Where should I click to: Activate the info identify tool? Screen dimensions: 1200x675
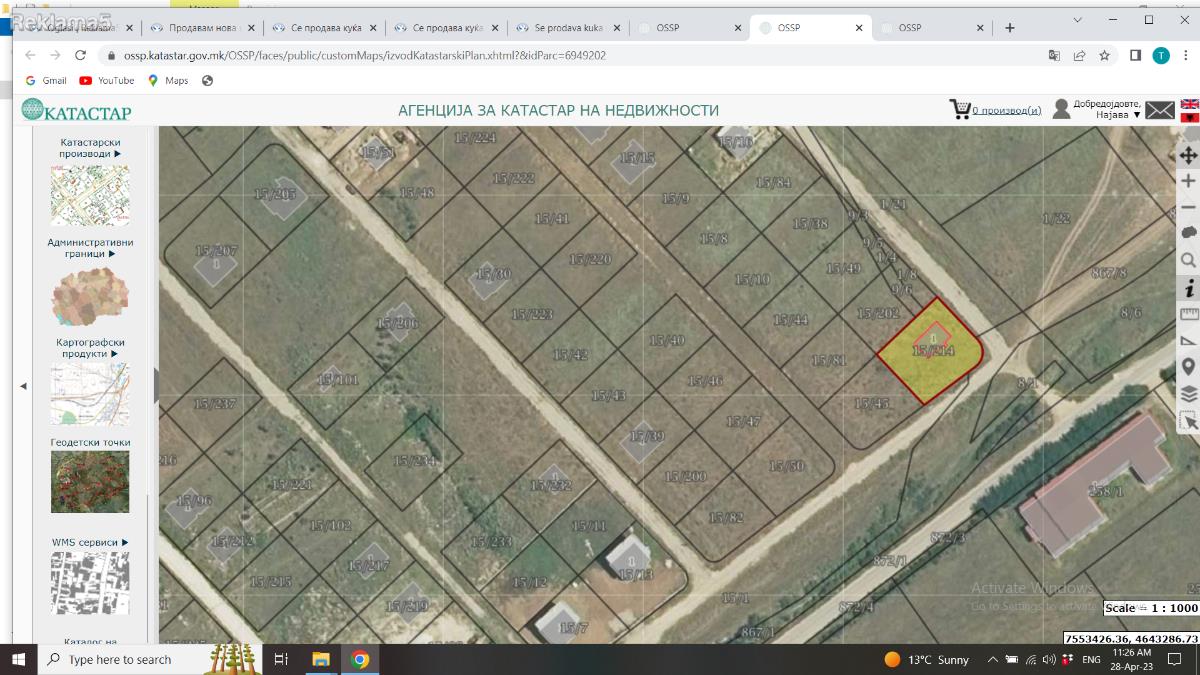click(1188, 288)
